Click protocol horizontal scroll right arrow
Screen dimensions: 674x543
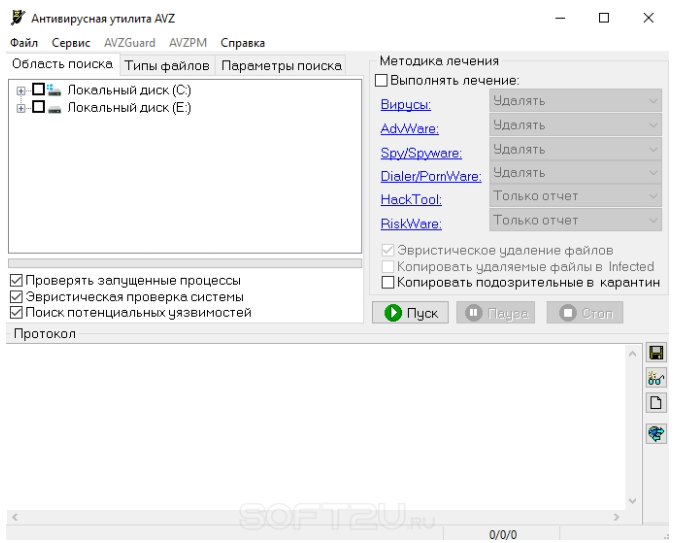click(616, 517)
